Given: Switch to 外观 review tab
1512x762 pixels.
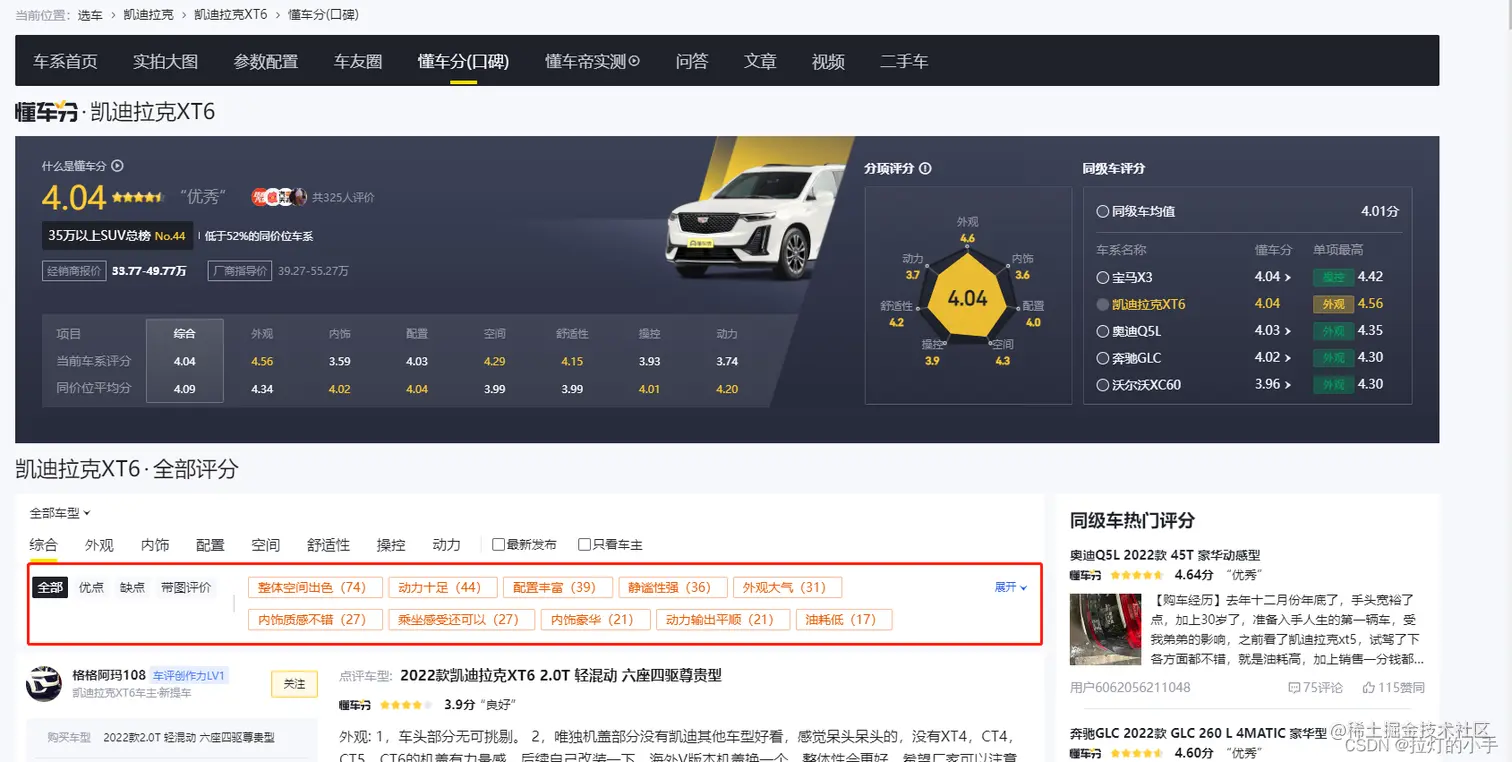Looking at the screenshot, I should click(x=99, y=545).
